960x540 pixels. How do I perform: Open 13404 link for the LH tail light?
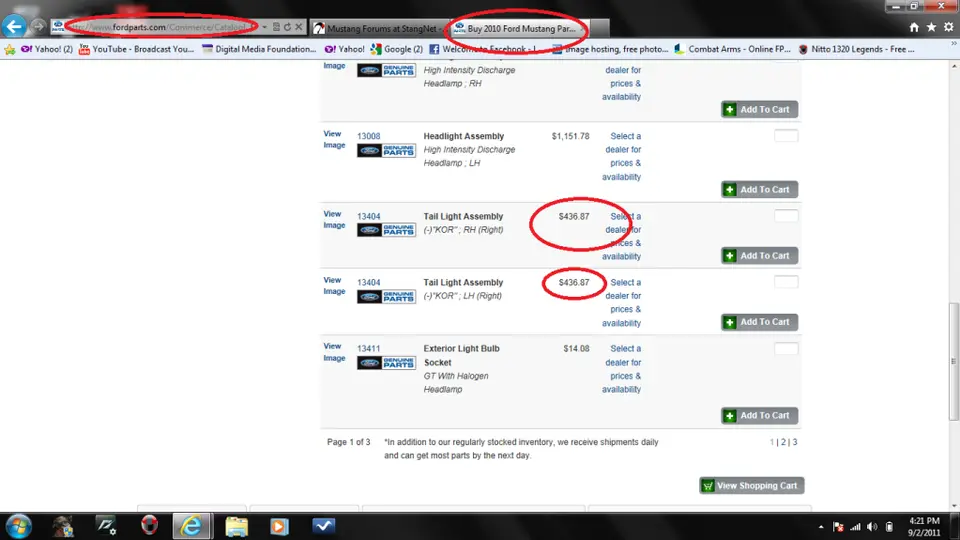pyautogui.click(x=369, y=282)
